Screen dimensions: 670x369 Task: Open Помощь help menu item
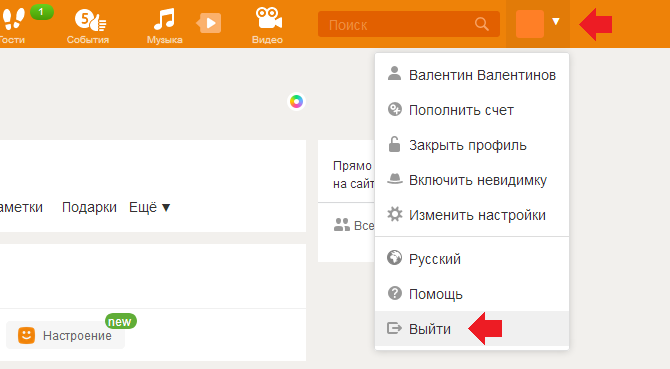tap(472, 294)
